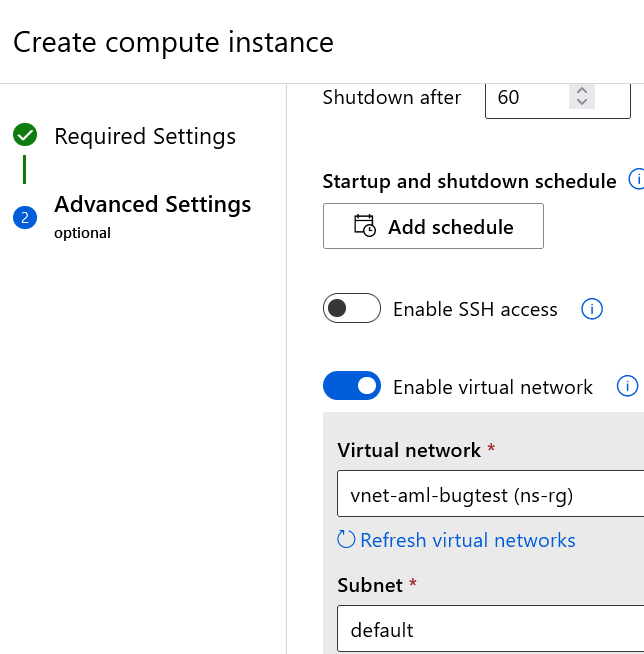Turn on the Enable SSH access switch
The width and height of the screenshot is (644, 654).
click(x=351, y=309)
